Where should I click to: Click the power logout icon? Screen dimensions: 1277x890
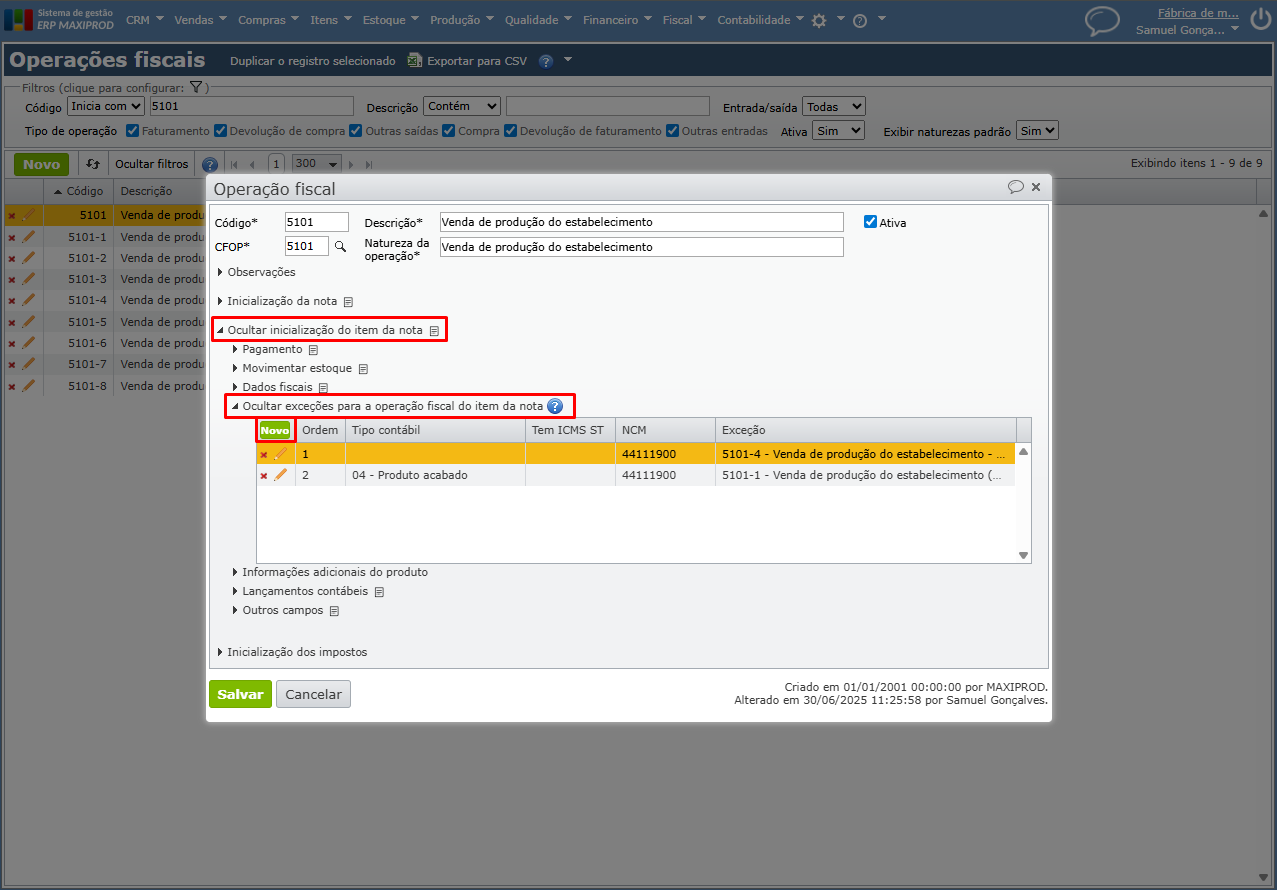1259,20
